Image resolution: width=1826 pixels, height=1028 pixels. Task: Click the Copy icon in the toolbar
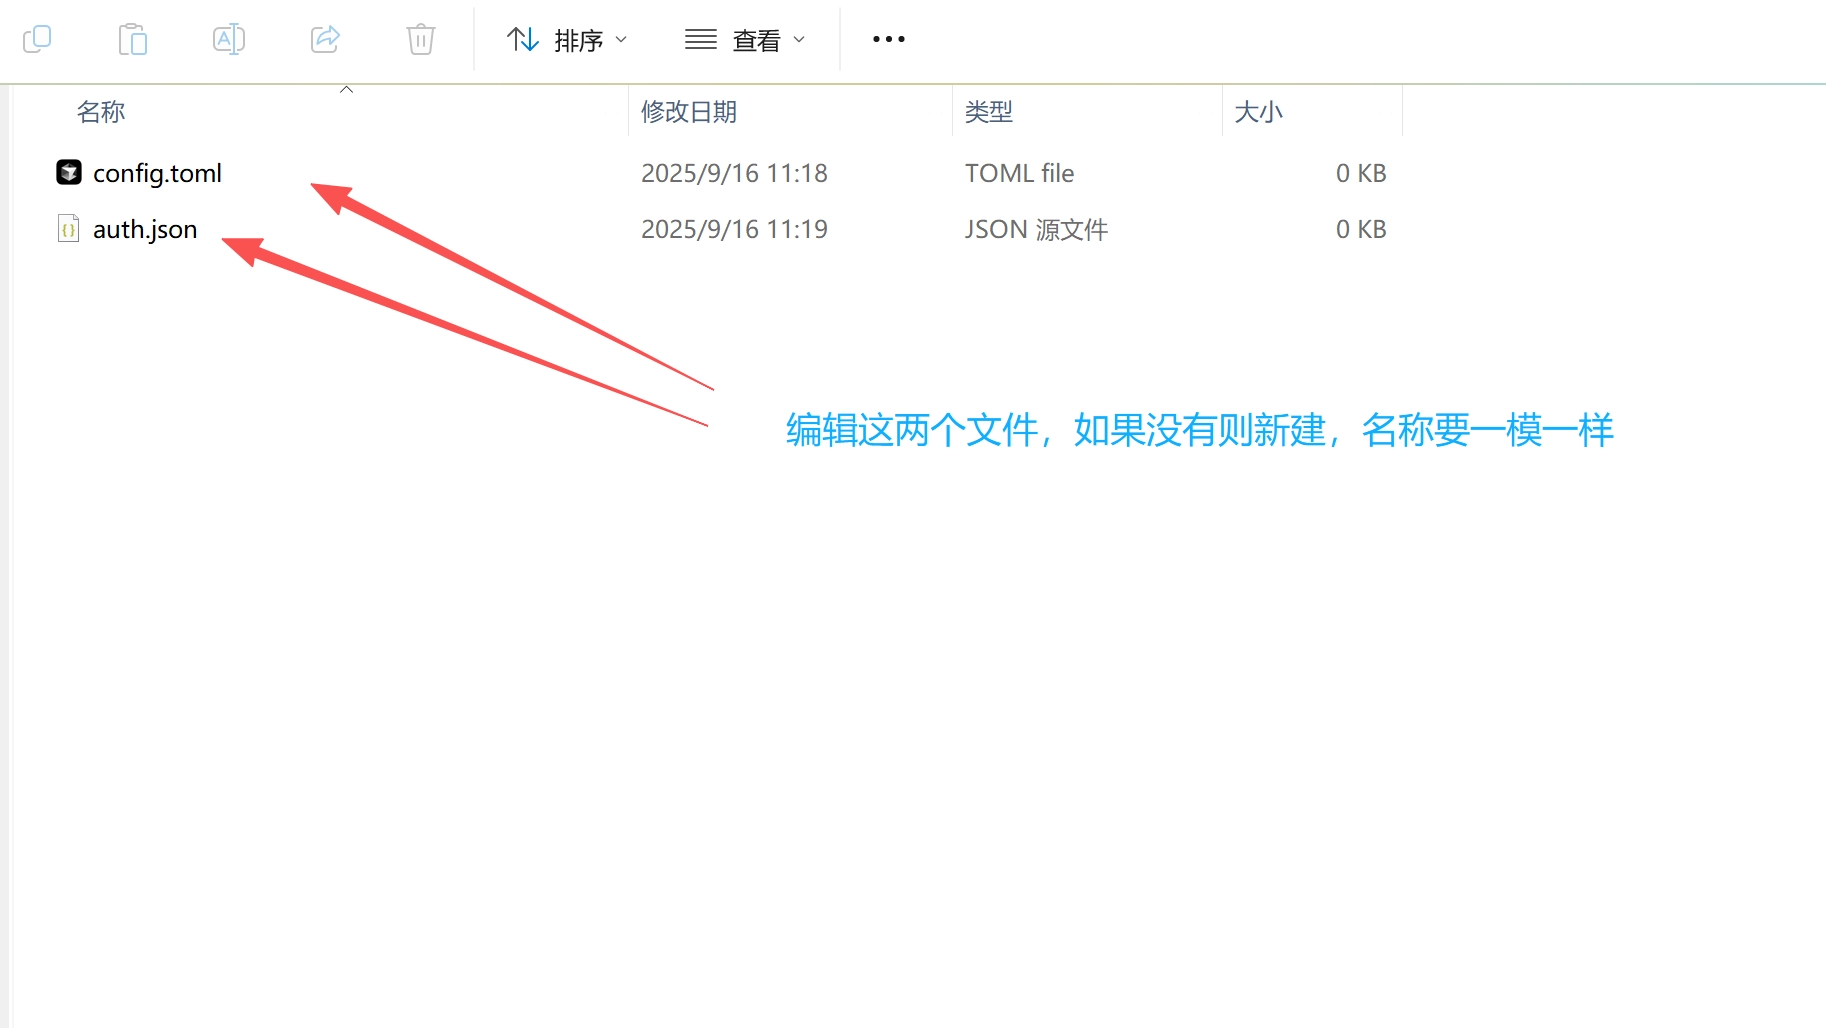coord(38,39)
